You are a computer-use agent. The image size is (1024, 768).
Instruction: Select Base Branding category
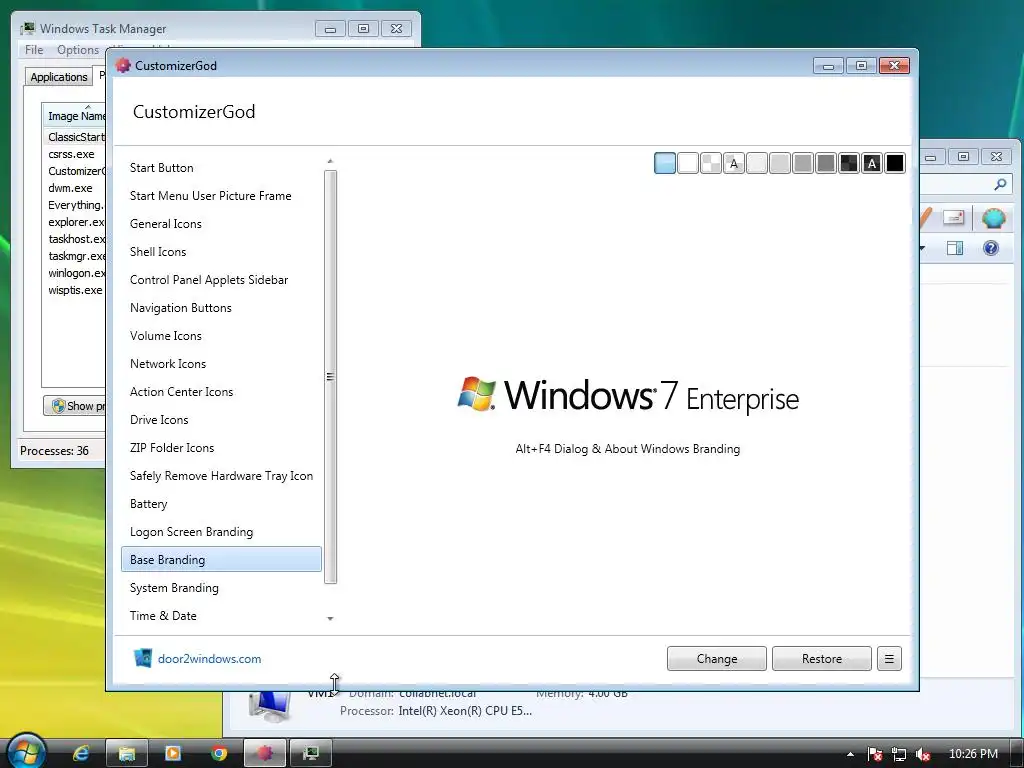[x=221, y=560]
